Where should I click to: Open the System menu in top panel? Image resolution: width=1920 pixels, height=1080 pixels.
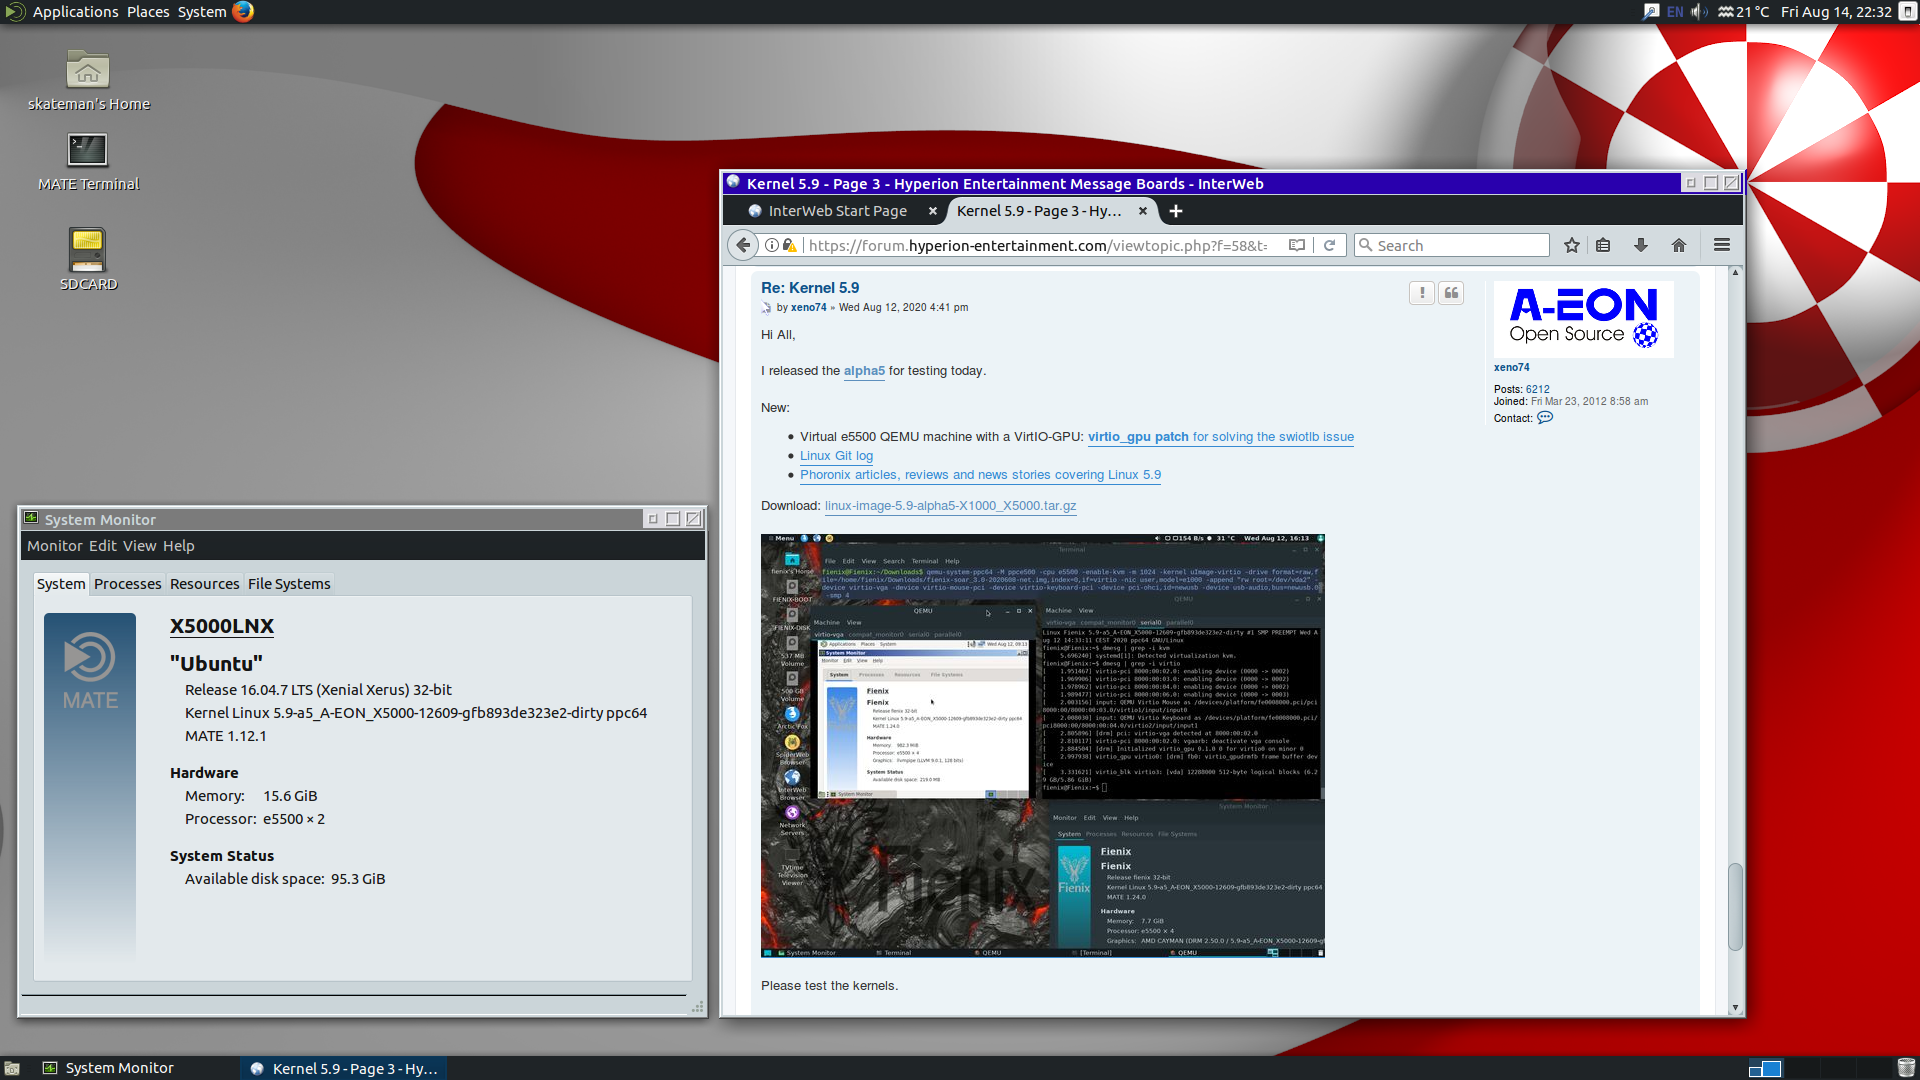(x=202, y=12)
